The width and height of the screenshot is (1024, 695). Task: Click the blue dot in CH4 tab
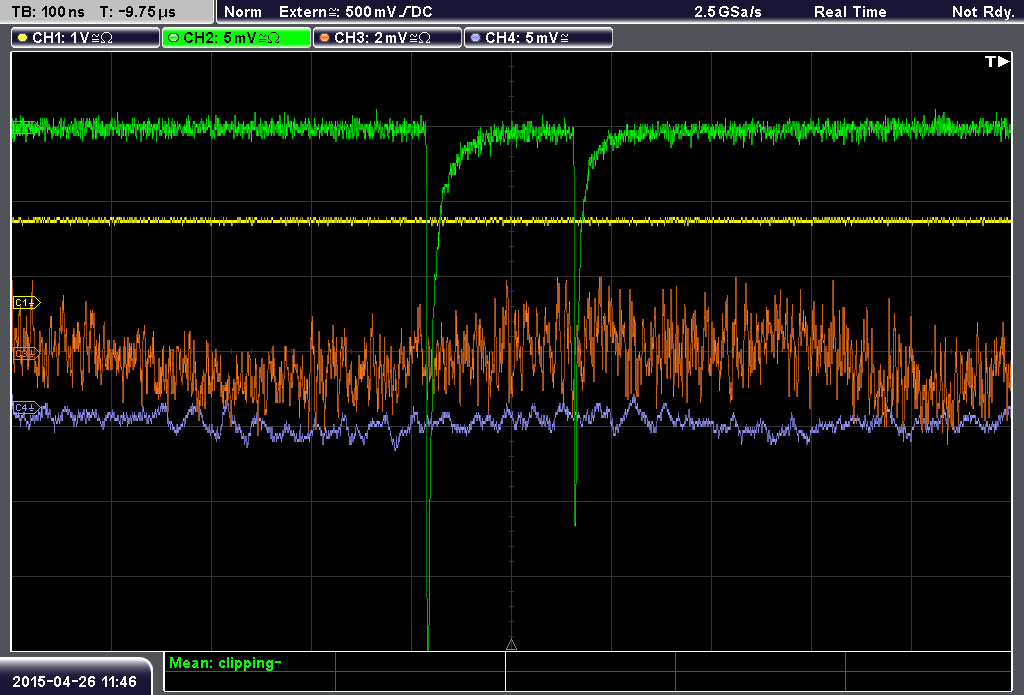click(475, 38)
